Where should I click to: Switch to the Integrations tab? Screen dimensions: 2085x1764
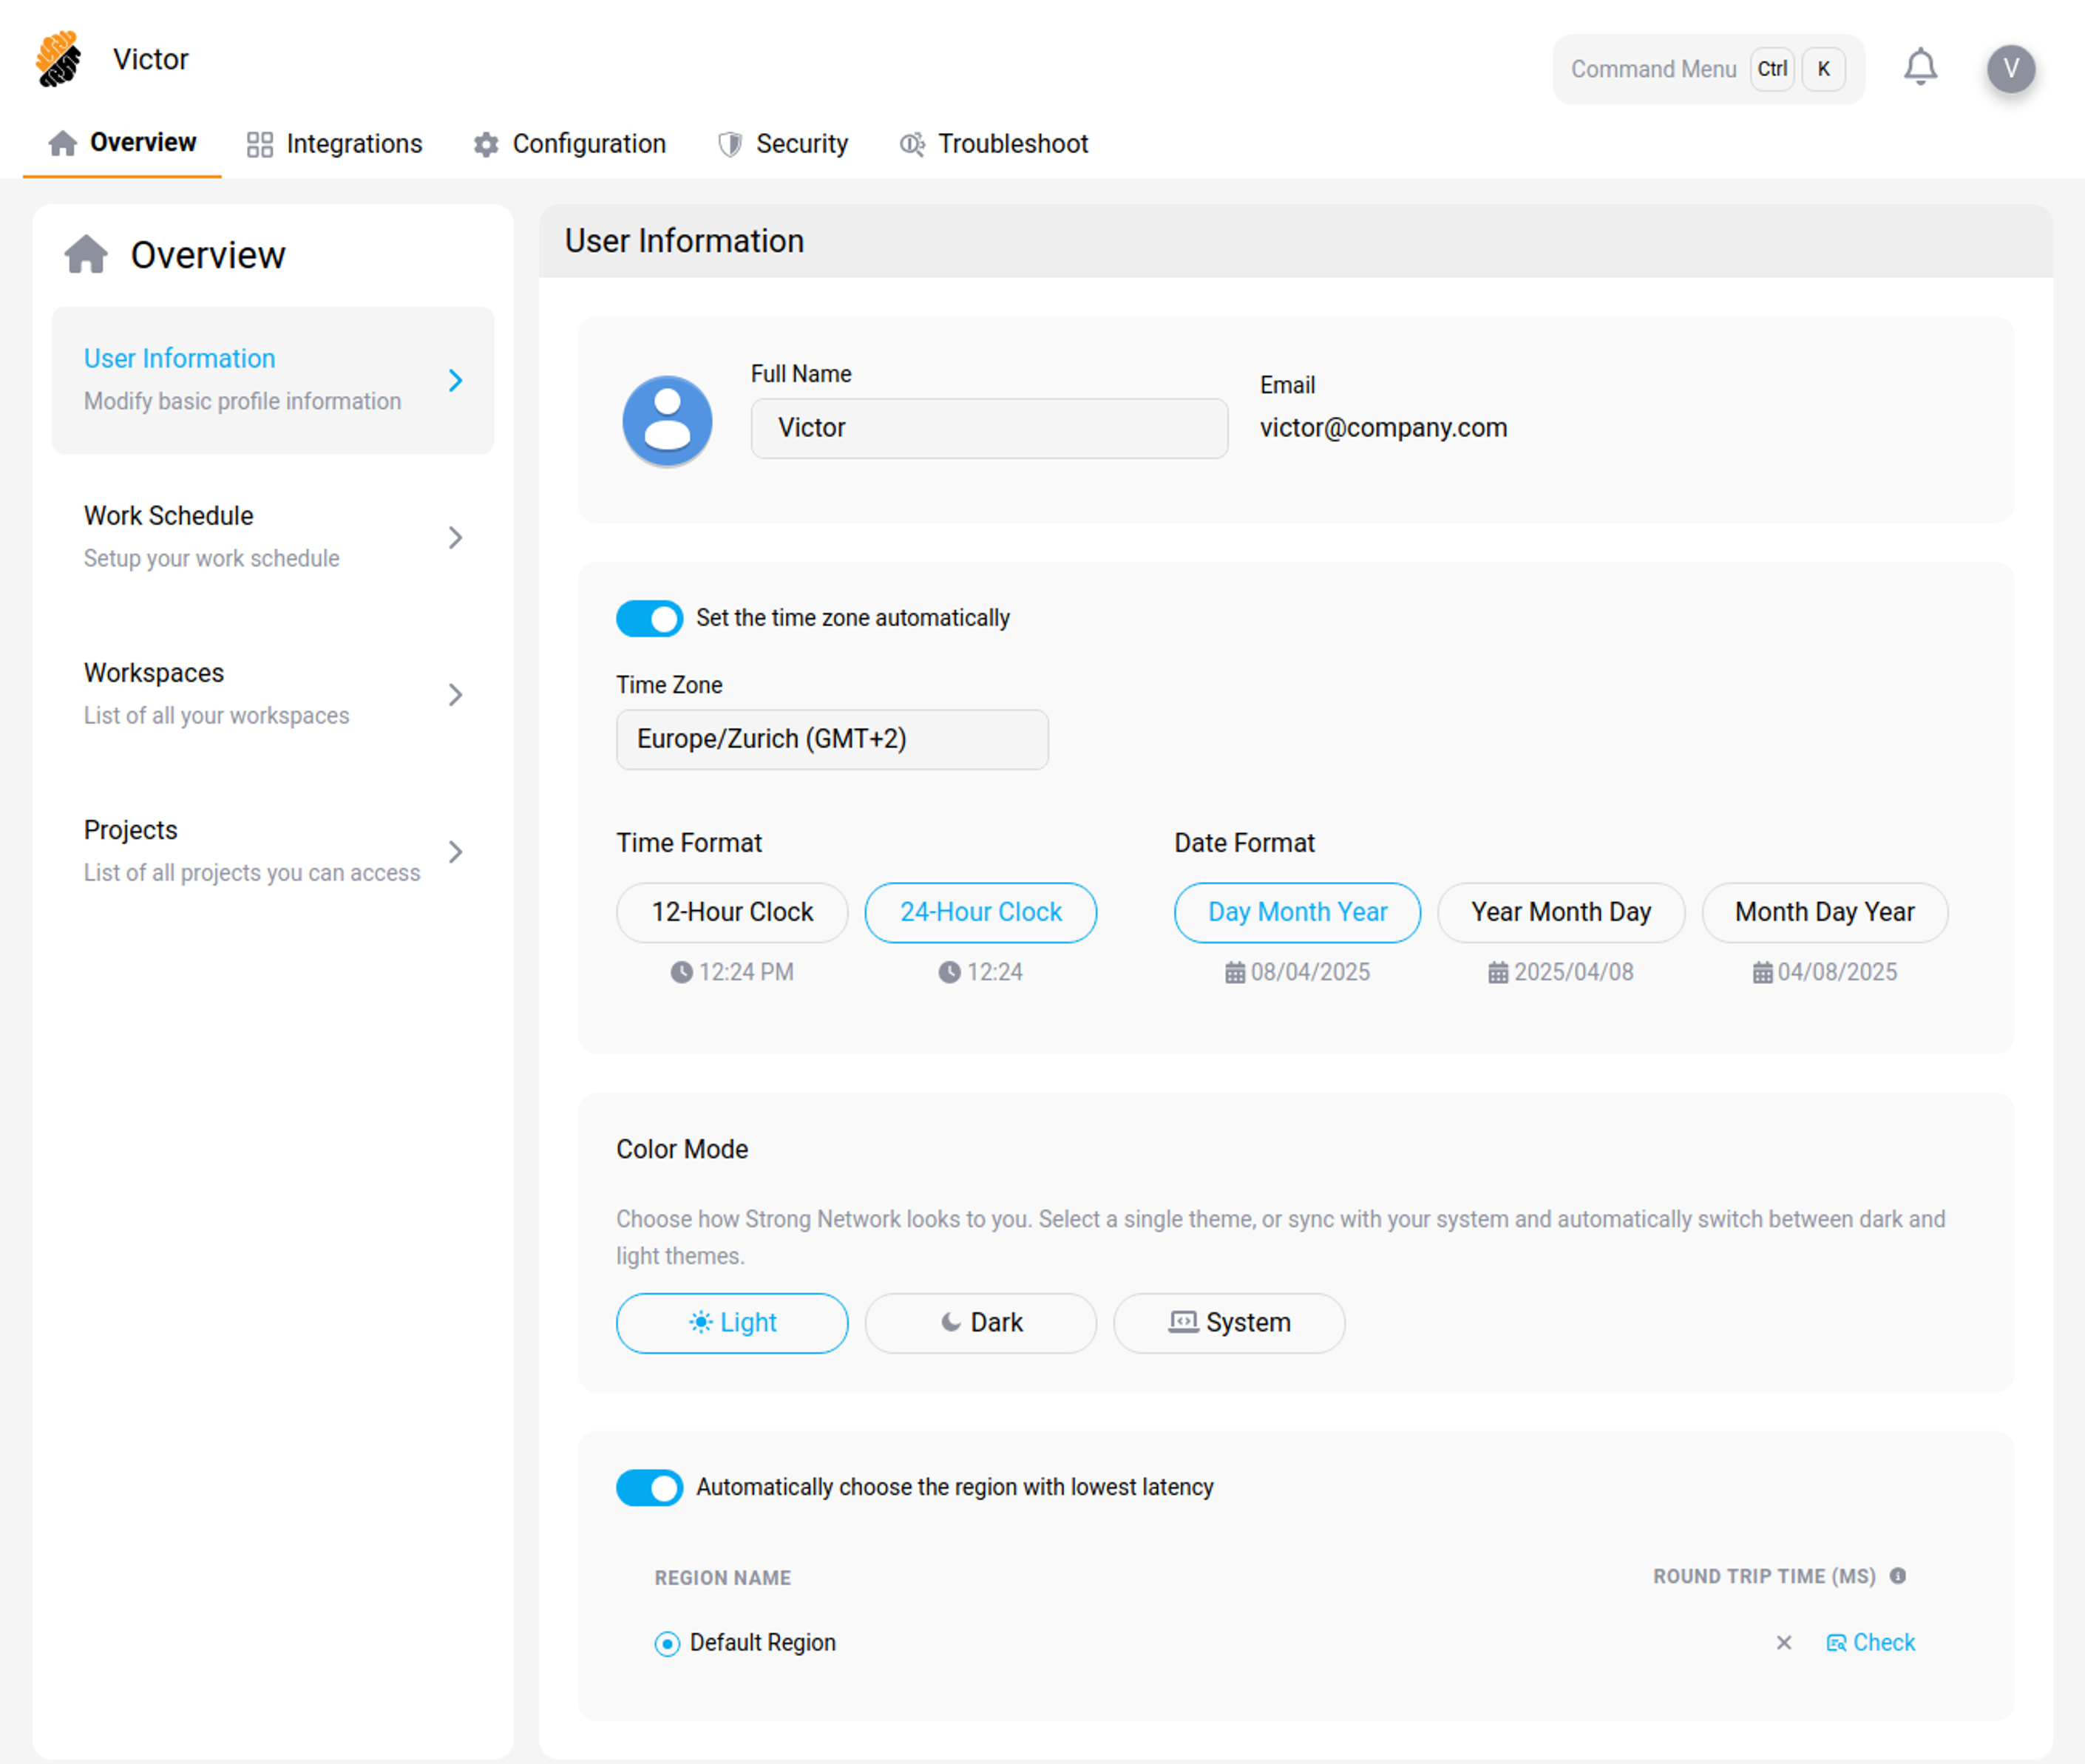point(334,144)
